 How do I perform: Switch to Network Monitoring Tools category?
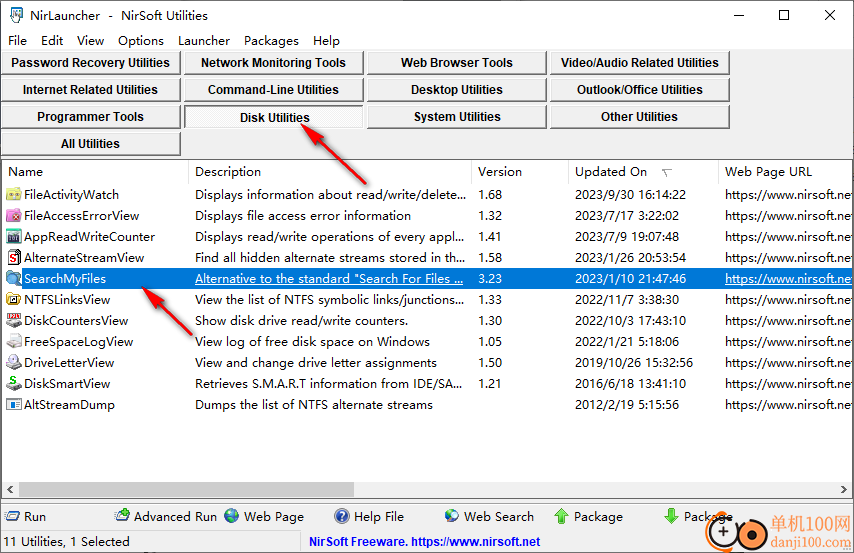273,63
